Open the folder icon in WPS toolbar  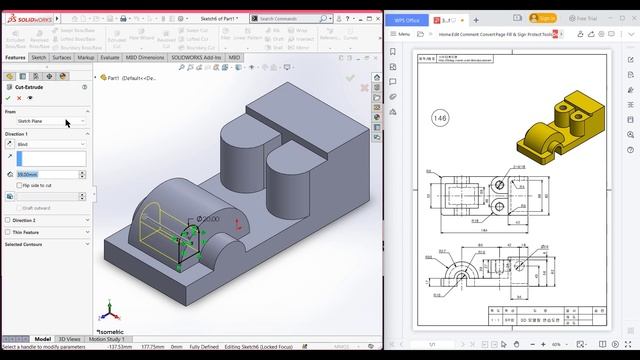tap(420, 34)
